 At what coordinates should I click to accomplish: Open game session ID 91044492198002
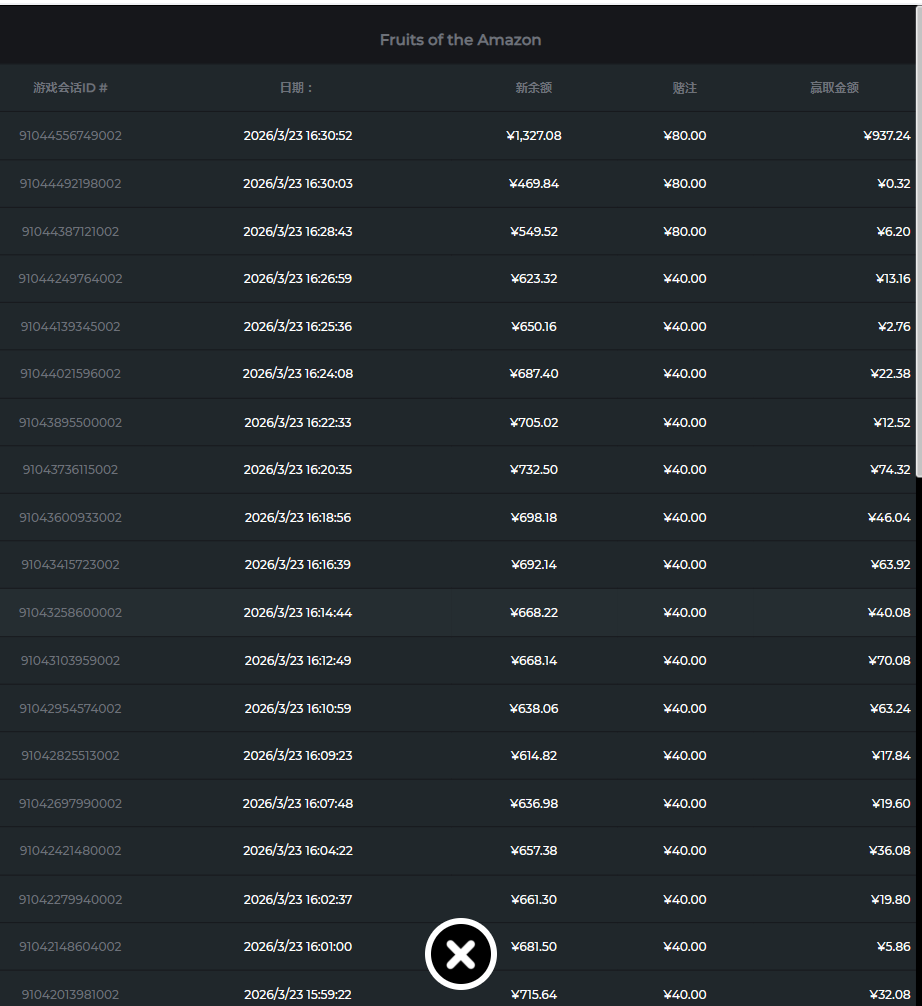(x=70, y=184)
